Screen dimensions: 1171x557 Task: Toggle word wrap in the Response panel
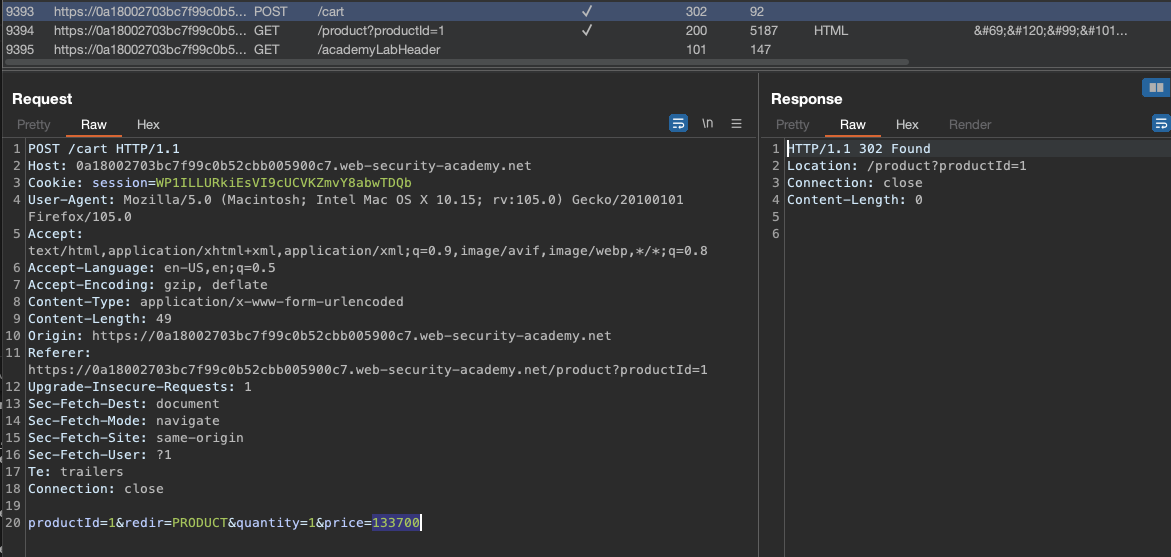[x=1160, y=124]
